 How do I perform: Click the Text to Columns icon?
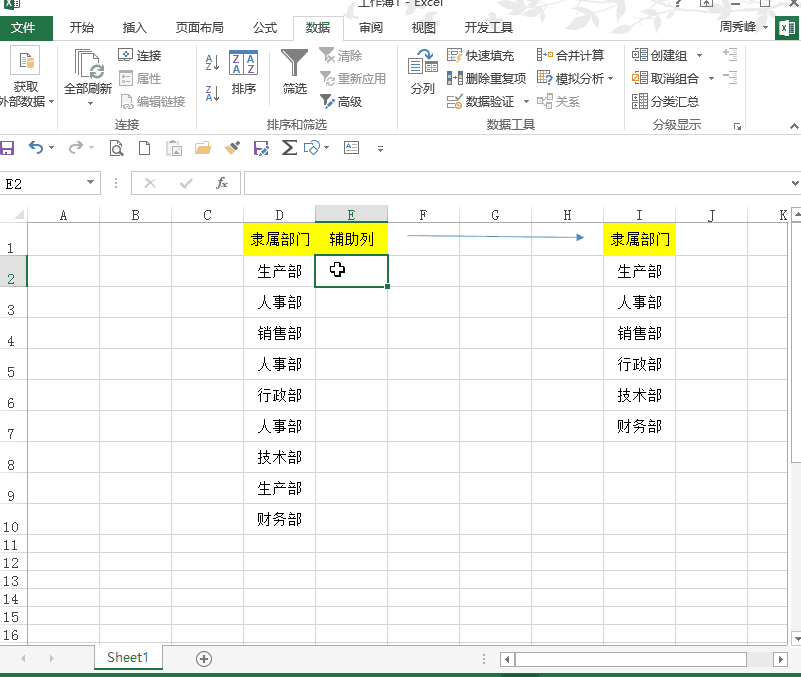422,63
